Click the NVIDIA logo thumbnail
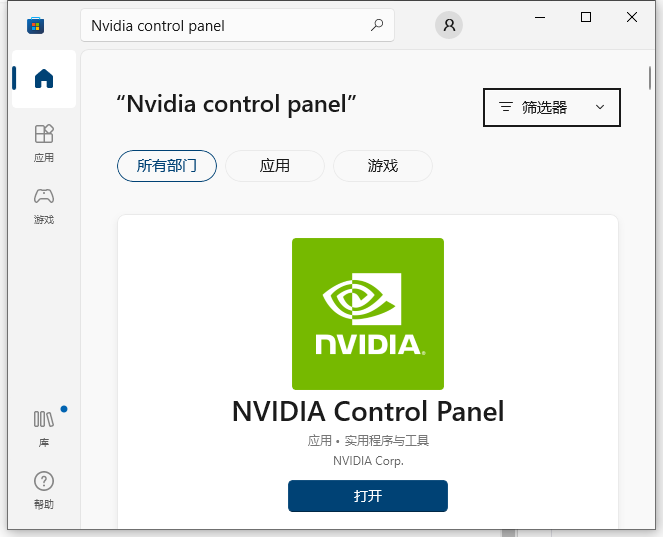The image size is (663, 537). (x=368, y=314)
